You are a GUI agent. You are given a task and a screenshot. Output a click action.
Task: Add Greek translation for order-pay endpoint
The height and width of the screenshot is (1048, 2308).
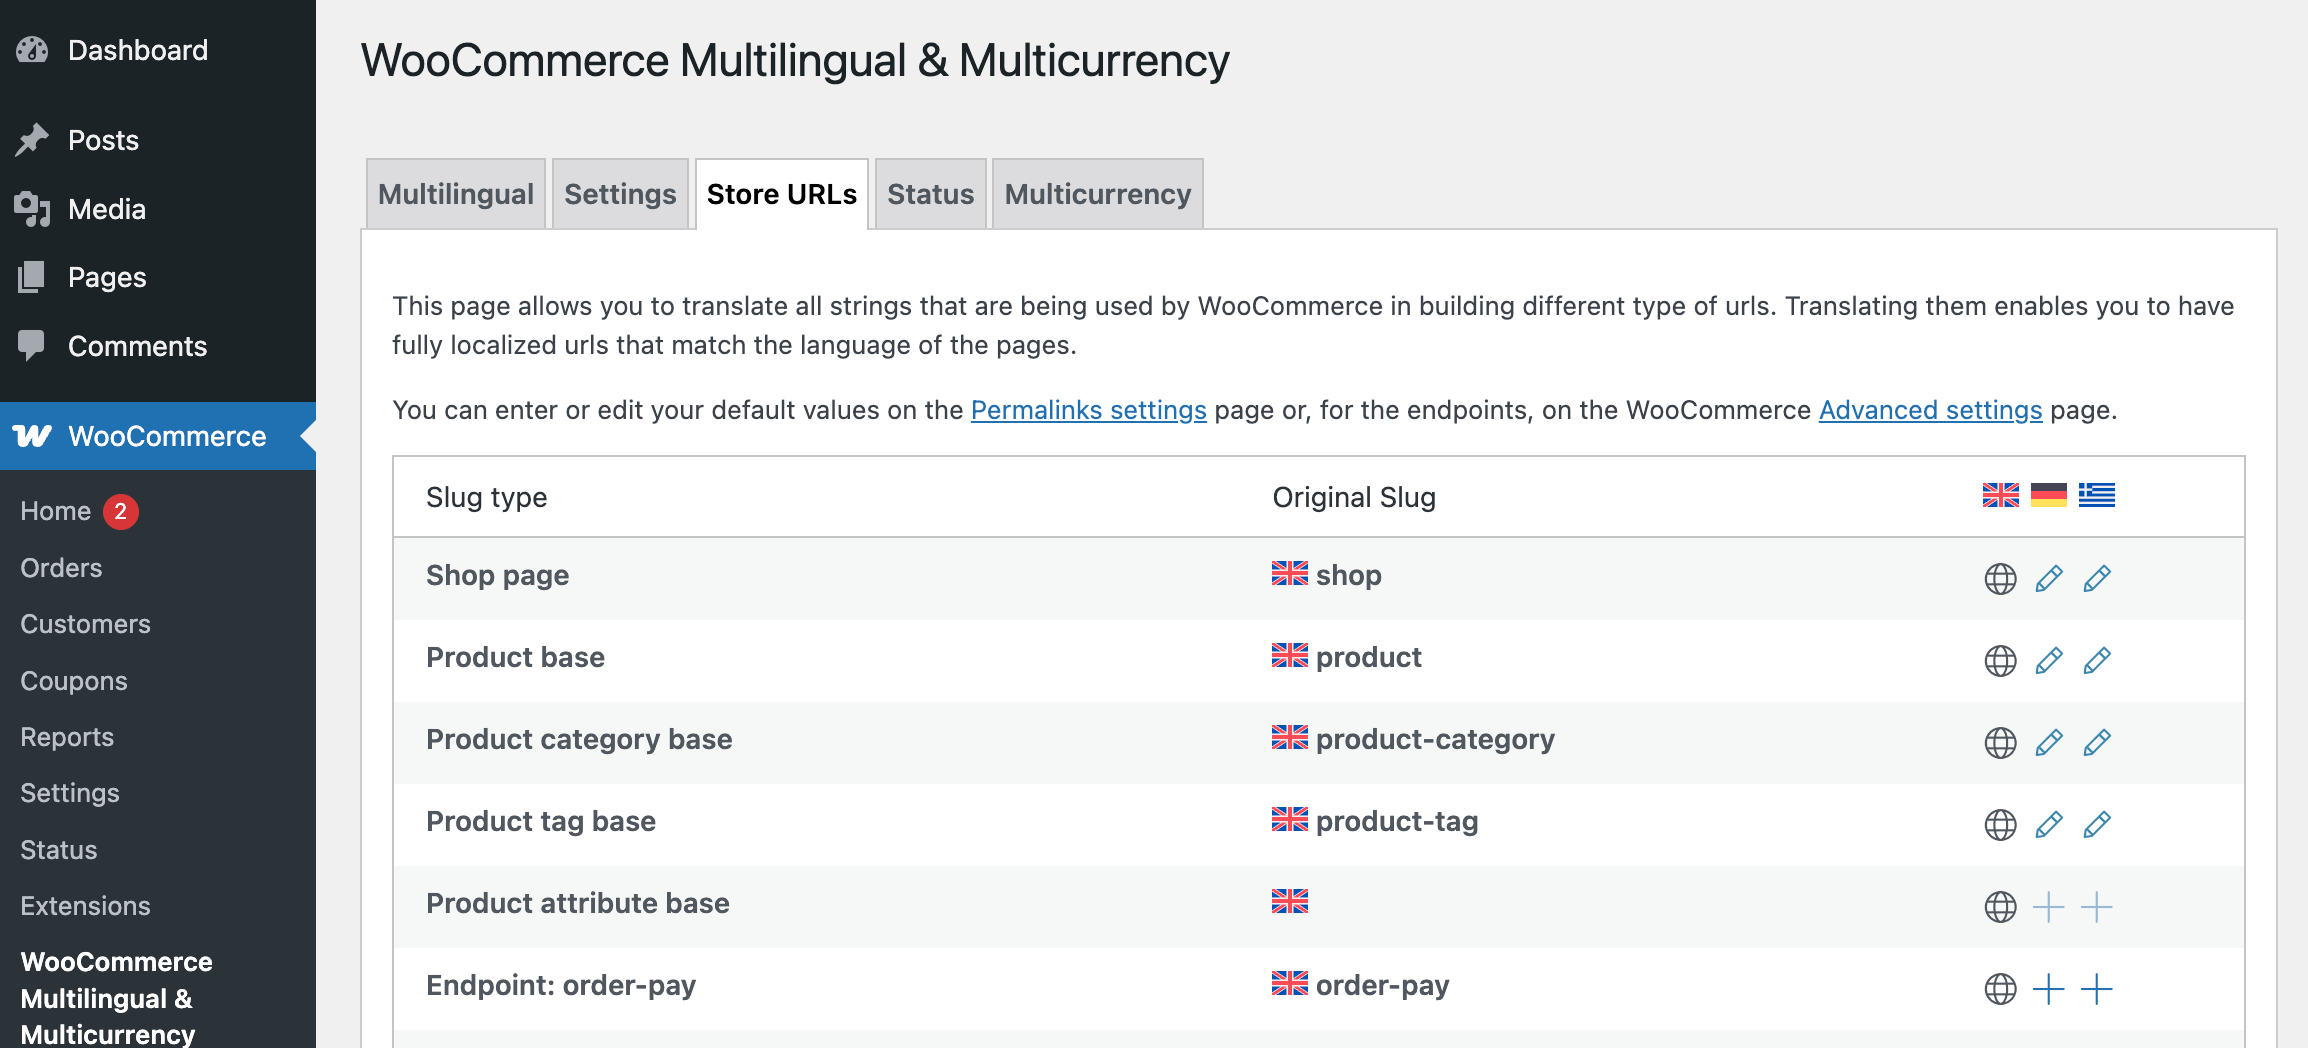(2097, 989)
